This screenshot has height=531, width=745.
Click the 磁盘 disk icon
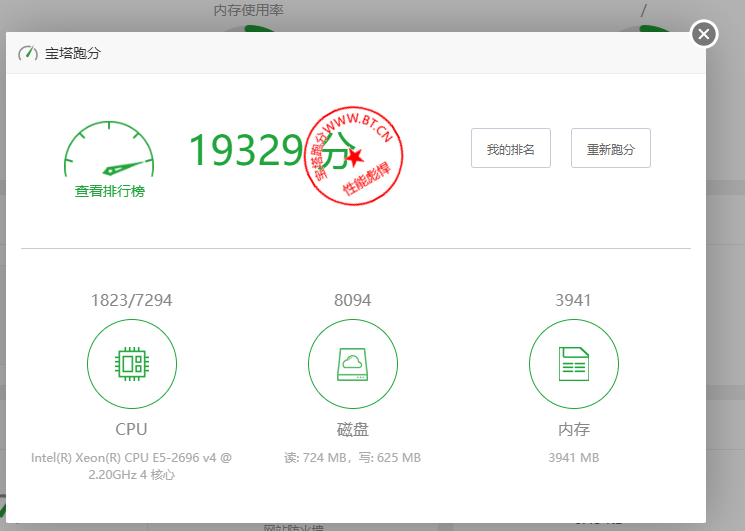tap(353, 364)
